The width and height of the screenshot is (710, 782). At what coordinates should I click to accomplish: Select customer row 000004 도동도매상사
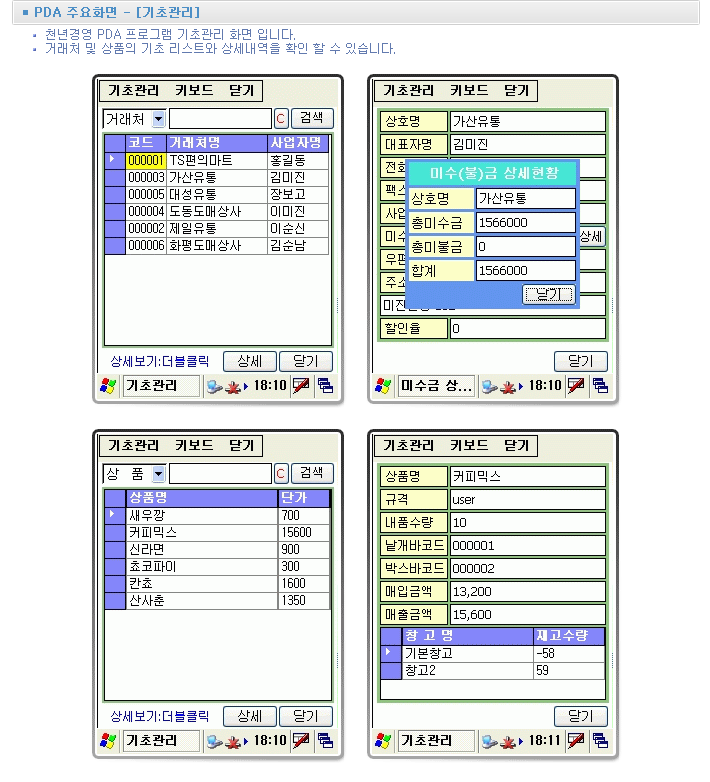217,211
